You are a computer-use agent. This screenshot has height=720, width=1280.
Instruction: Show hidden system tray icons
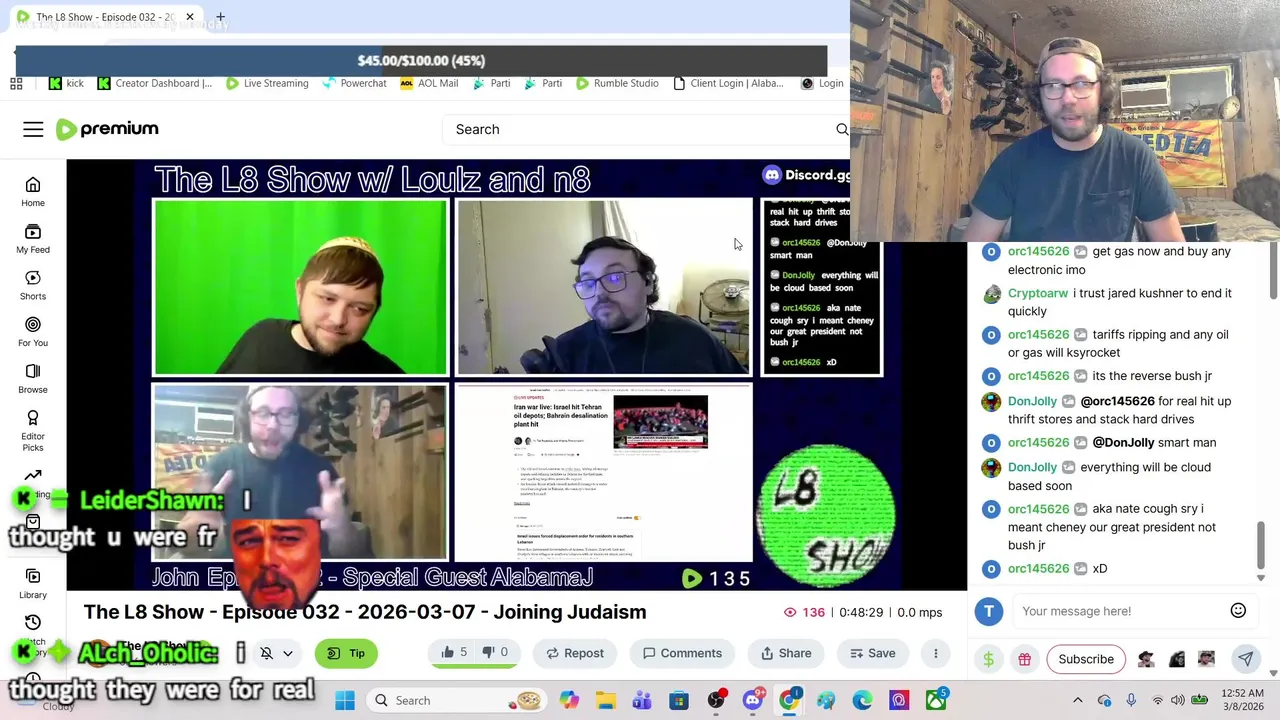click(1078, 700)
